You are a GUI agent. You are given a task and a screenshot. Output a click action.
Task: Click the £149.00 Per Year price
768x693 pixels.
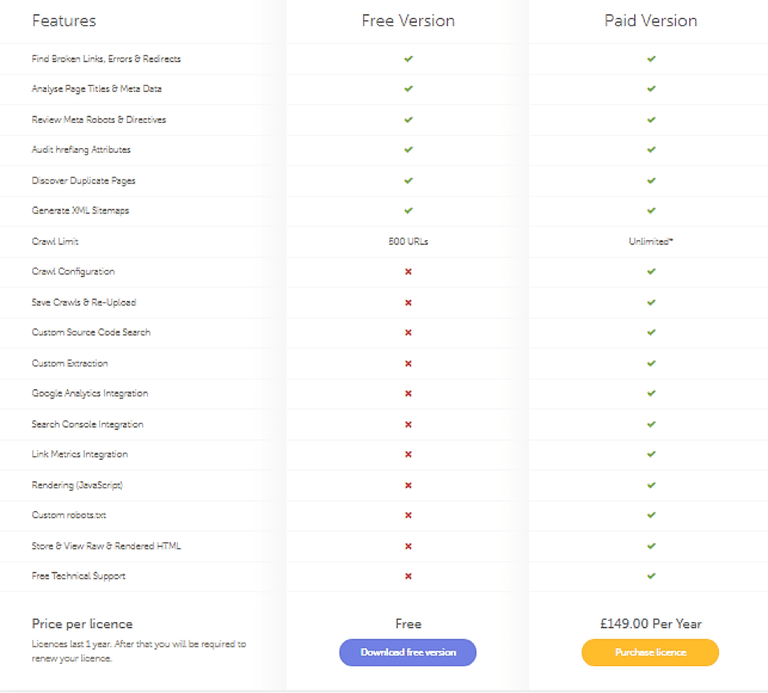pyautogui.click(x=651, y=624)
